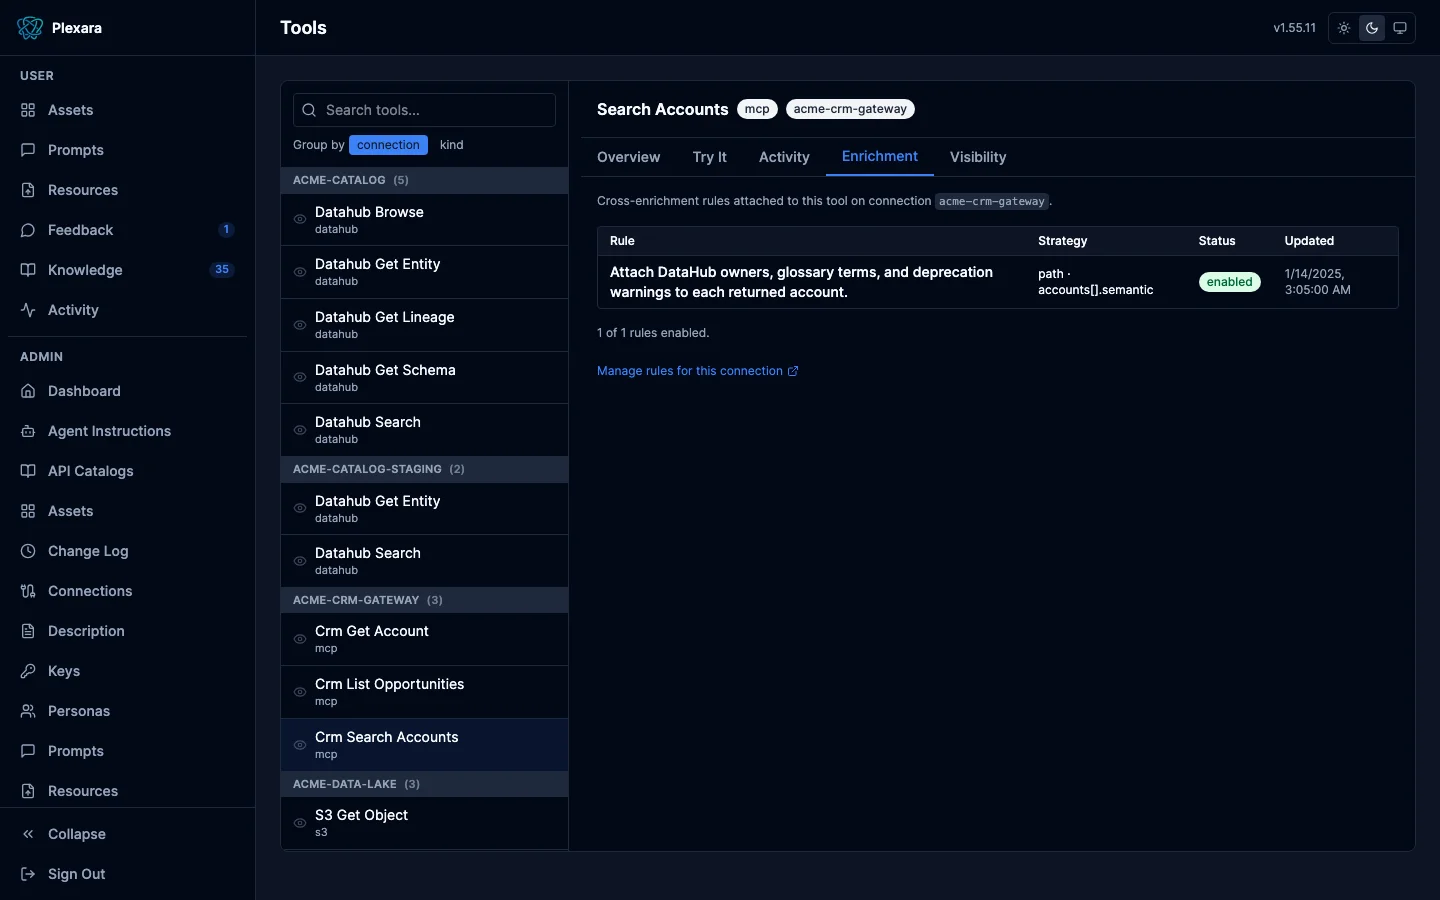Focus the Search tools input field

424,110
